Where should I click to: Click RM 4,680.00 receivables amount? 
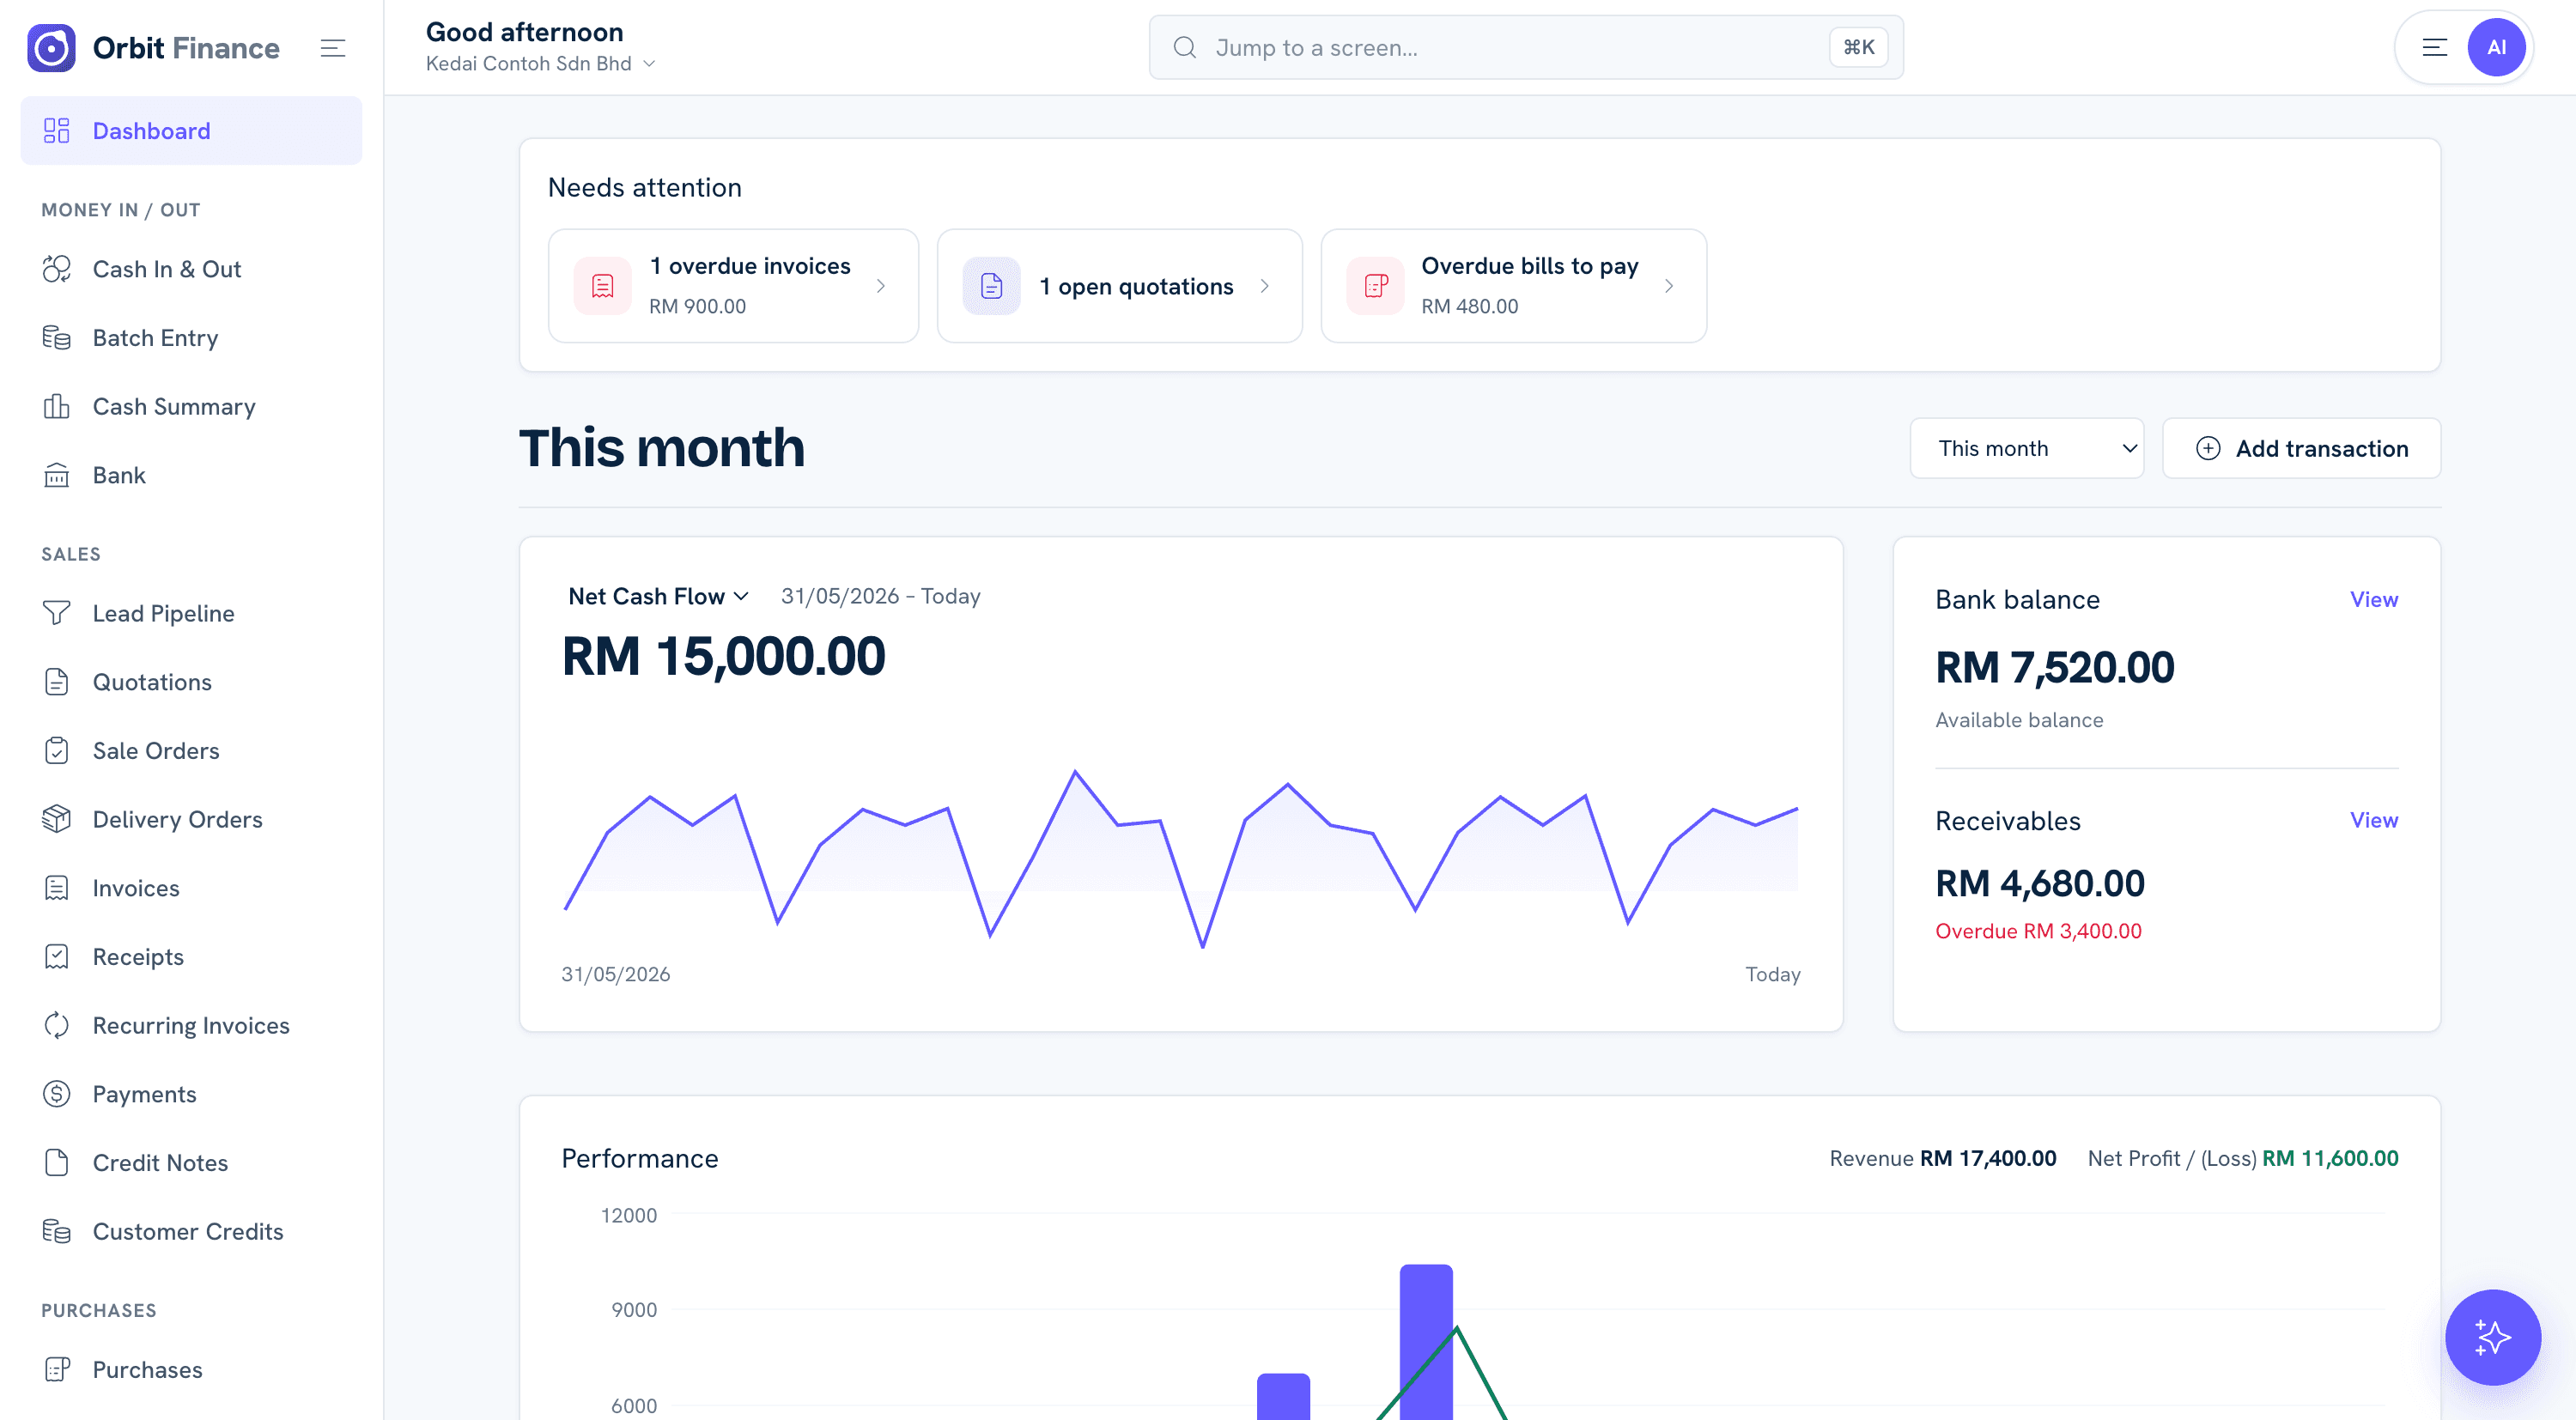click(x=2040, y=884)
